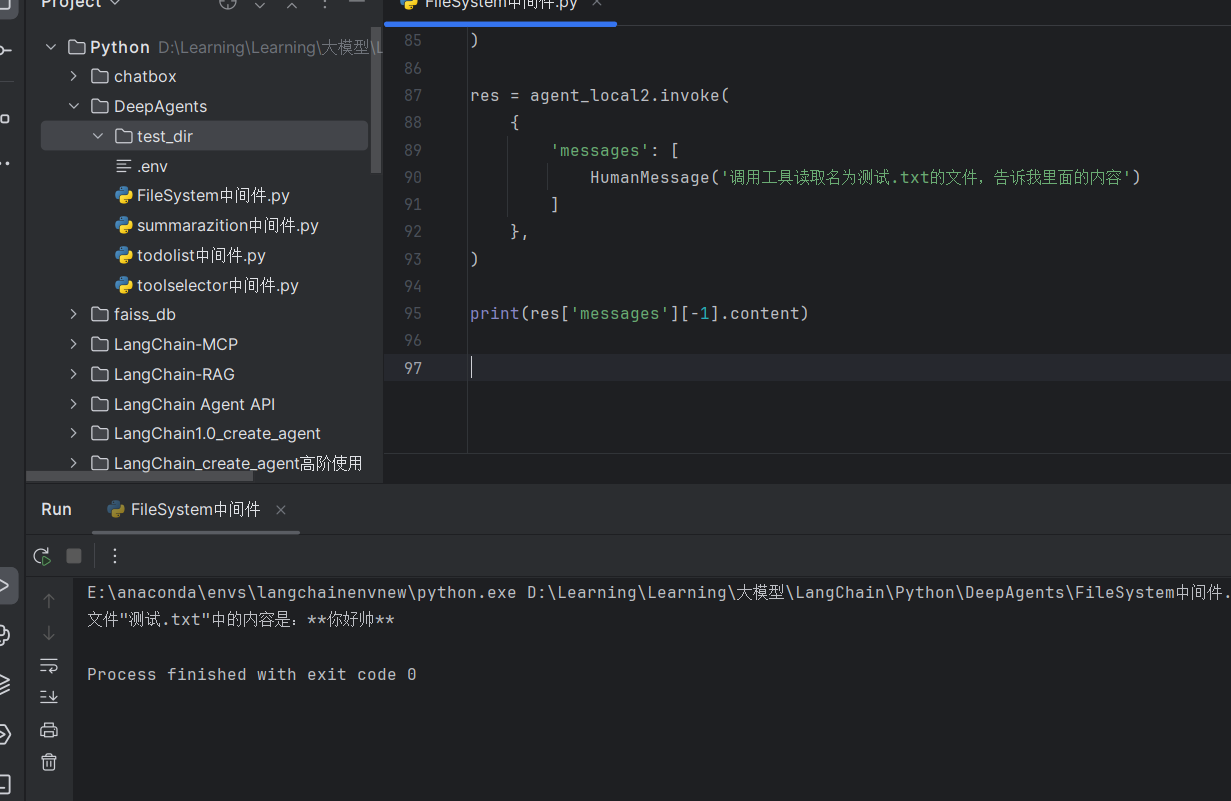Collapse the Python root project node
The width and height of the screenshot is (1231, 801).
point(50,47)
